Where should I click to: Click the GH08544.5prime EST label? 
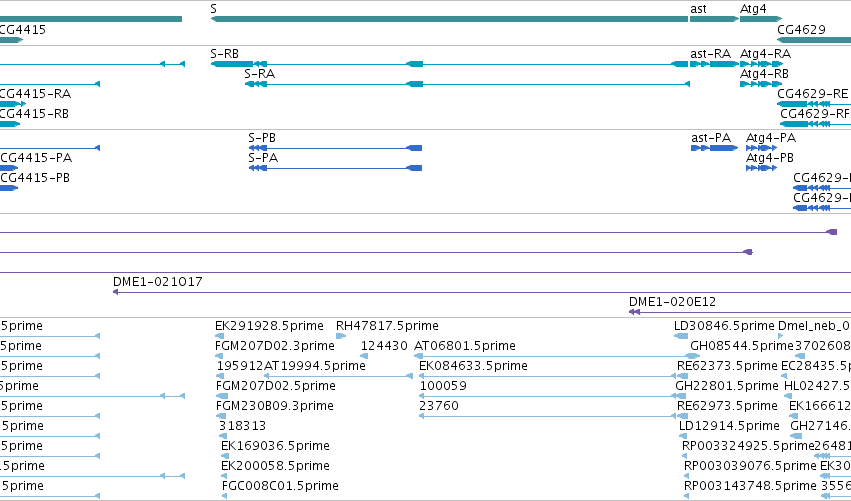(x=742, y=346)
